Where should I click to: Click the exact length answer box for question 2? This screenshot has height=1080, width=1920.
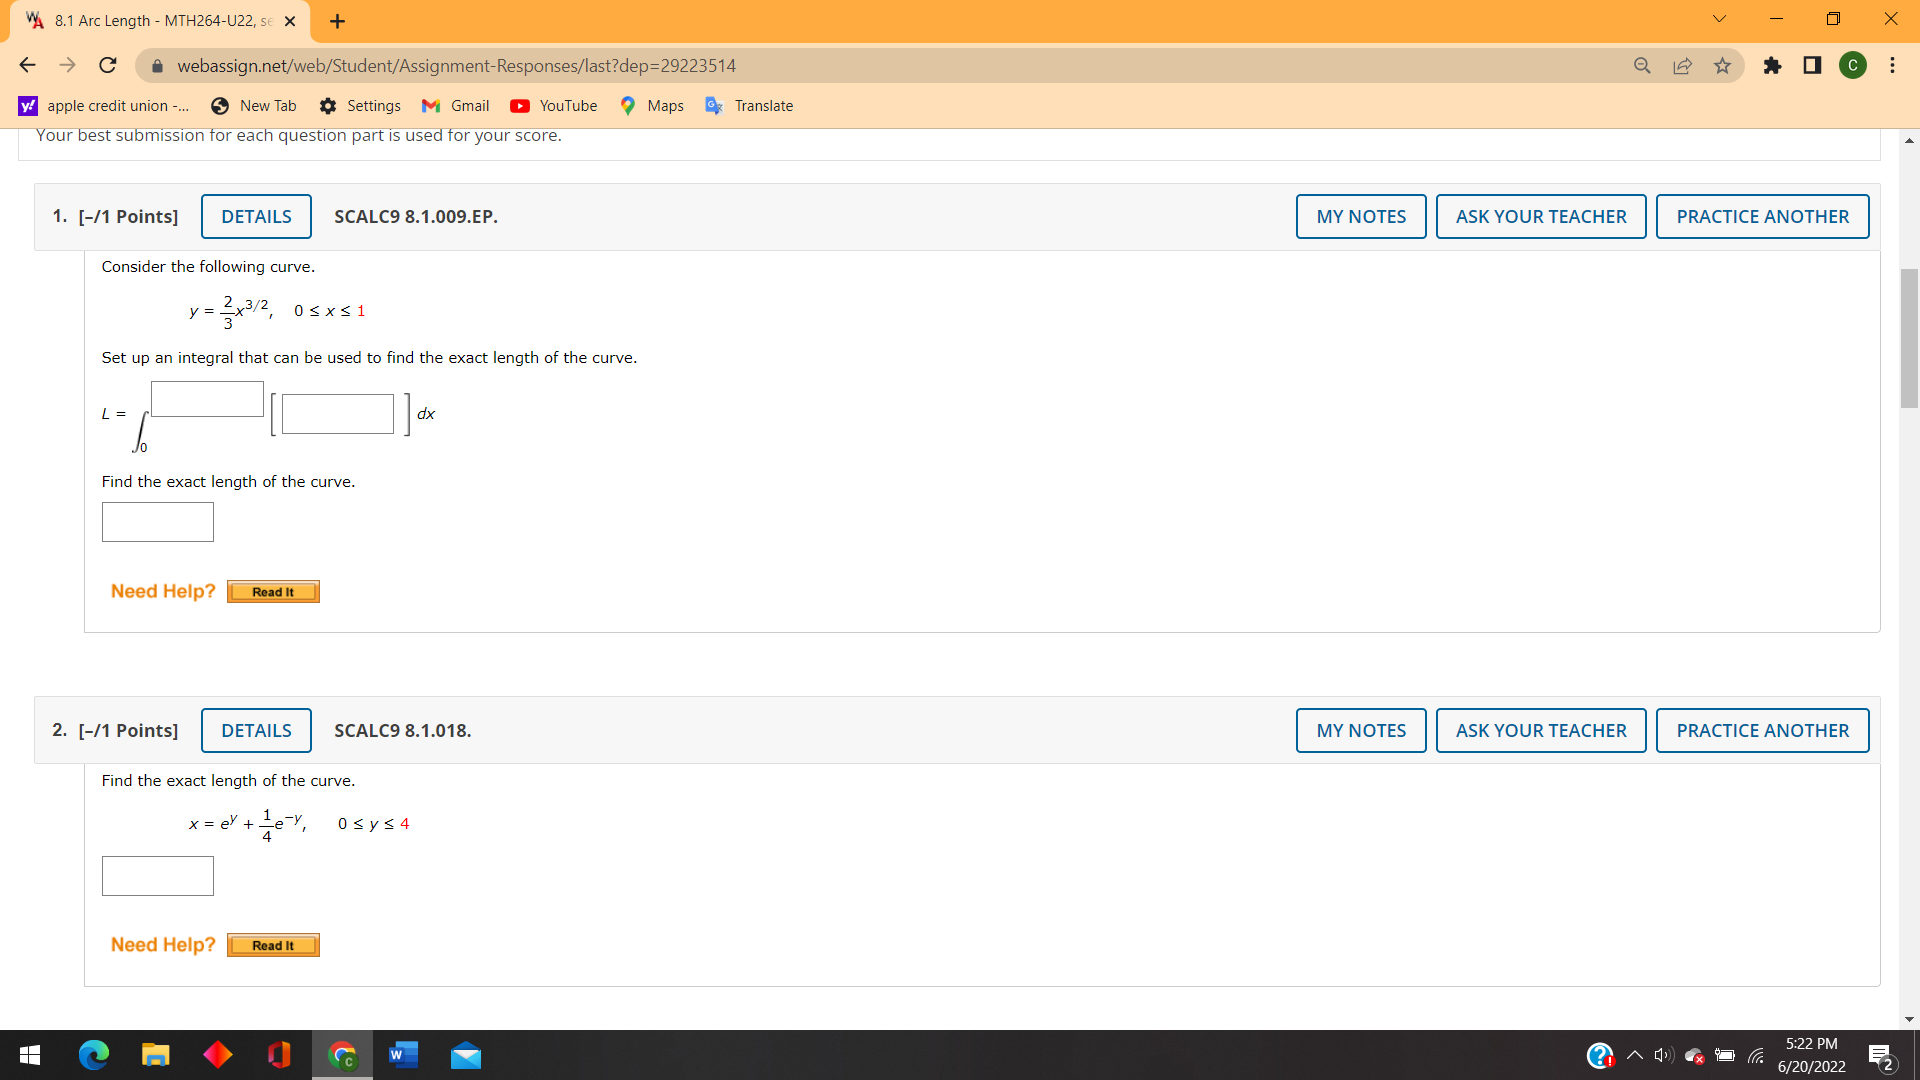[x=157, y=875]
